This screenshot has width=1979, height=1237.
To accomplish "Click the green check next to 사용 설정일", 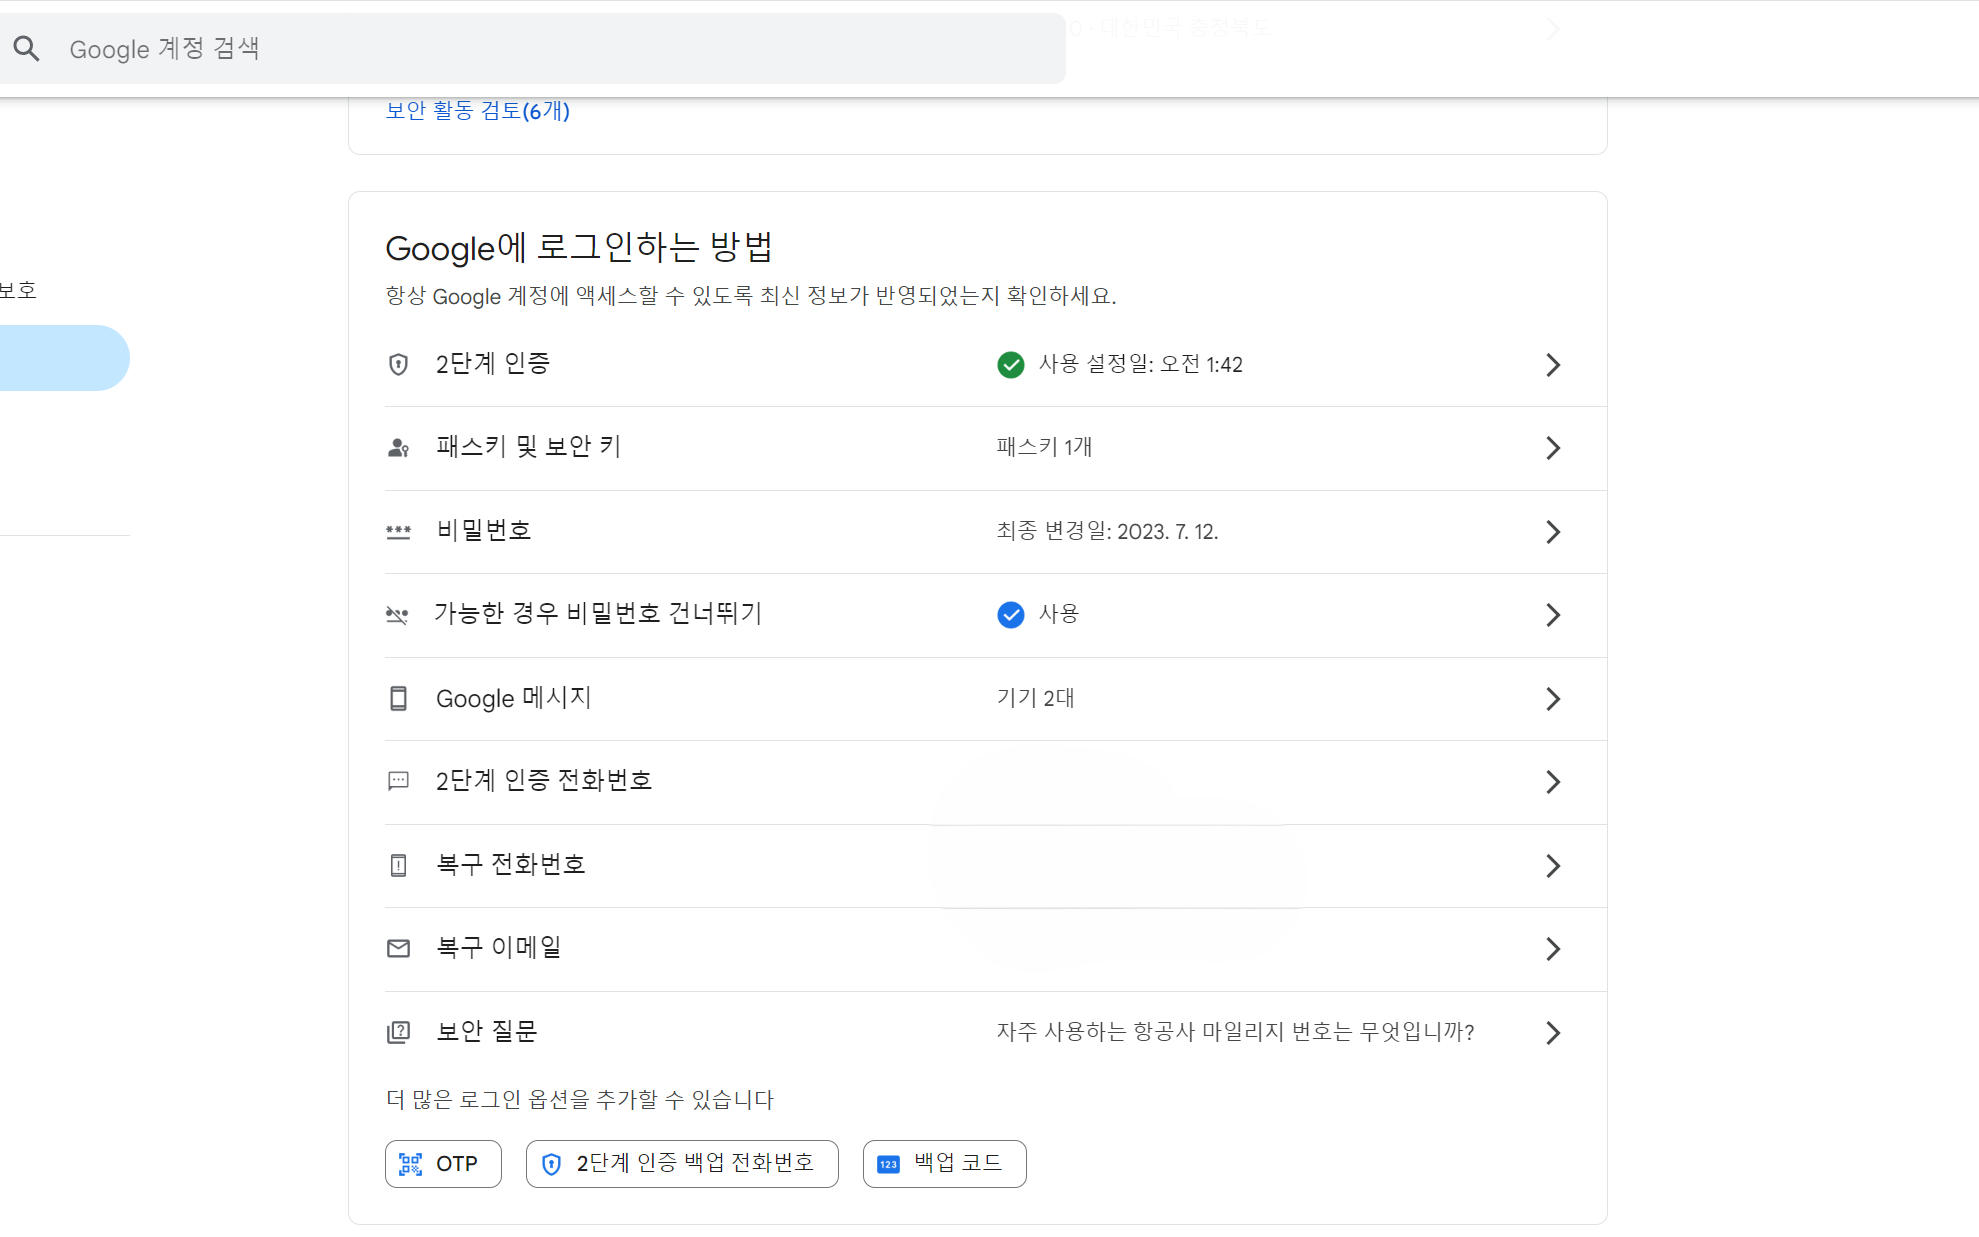I will (1011, 365).
